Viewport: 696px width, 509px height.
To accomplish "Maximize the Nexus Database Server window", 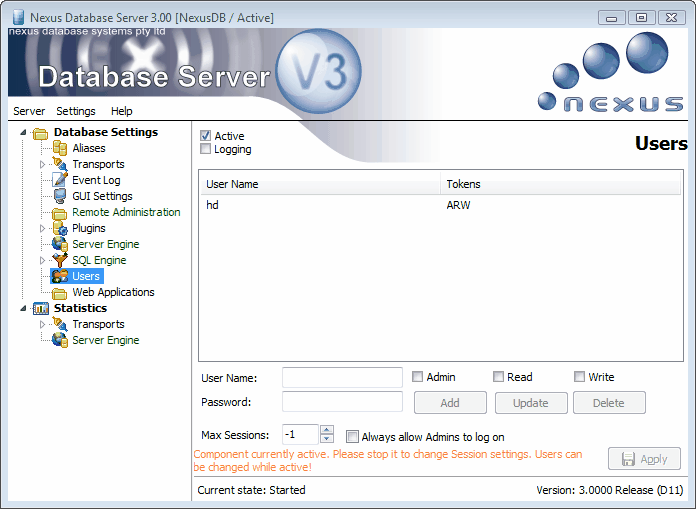I will (x=641, y=18).
